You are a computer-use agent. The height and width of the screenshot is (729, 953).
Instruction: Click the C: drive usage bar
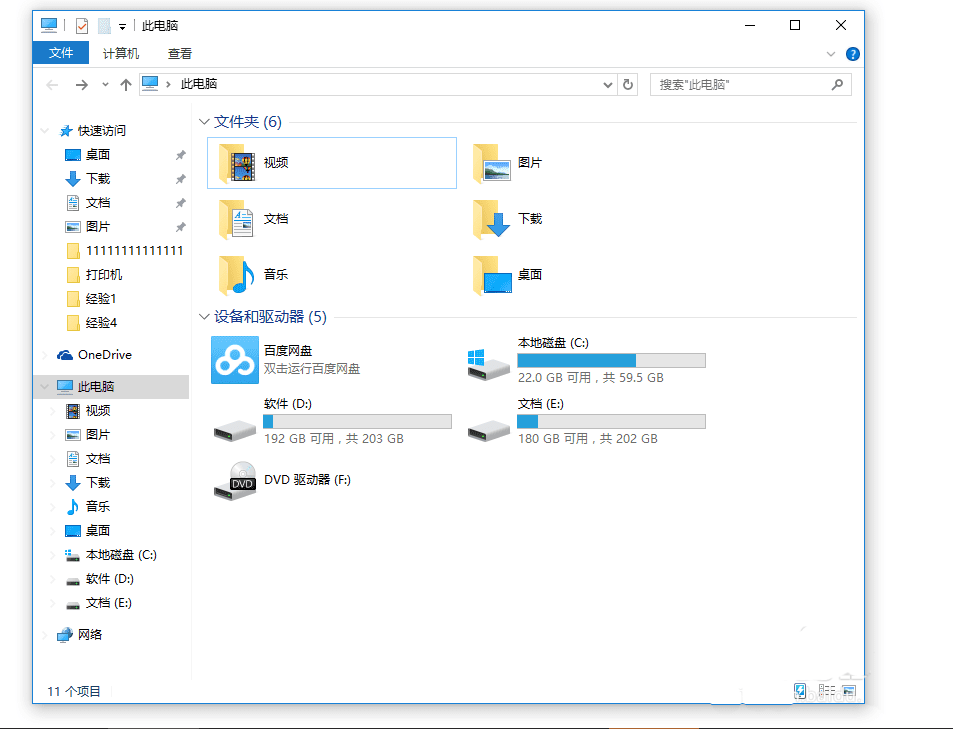611,361
